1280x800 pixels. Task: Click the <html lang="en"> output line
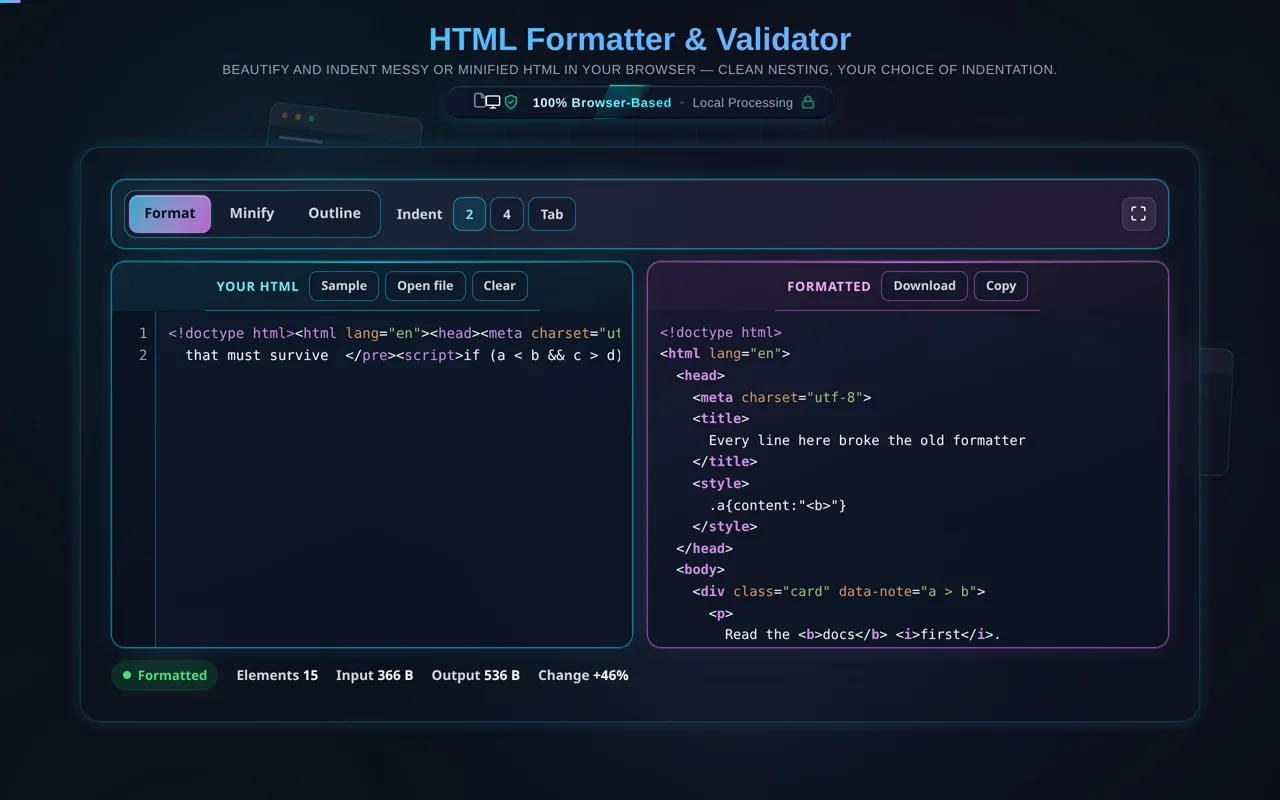click(725, 353)
